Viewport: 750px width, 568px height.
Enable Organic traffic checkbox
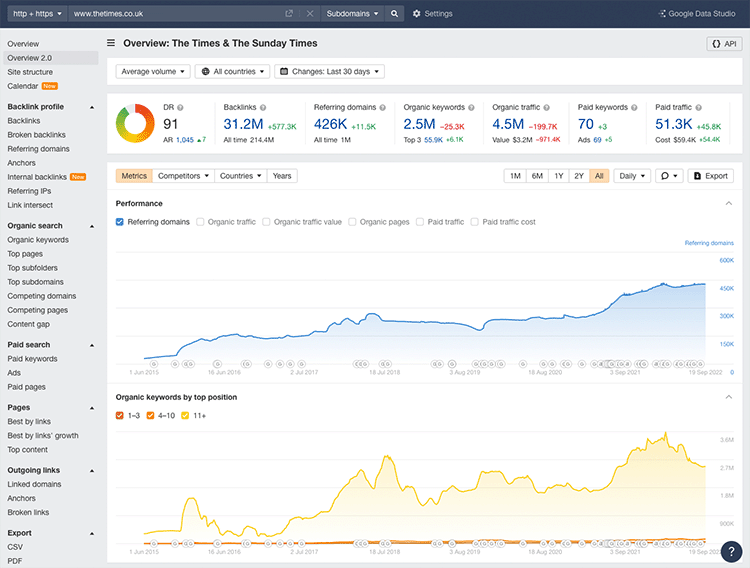[x=200, y=222]
